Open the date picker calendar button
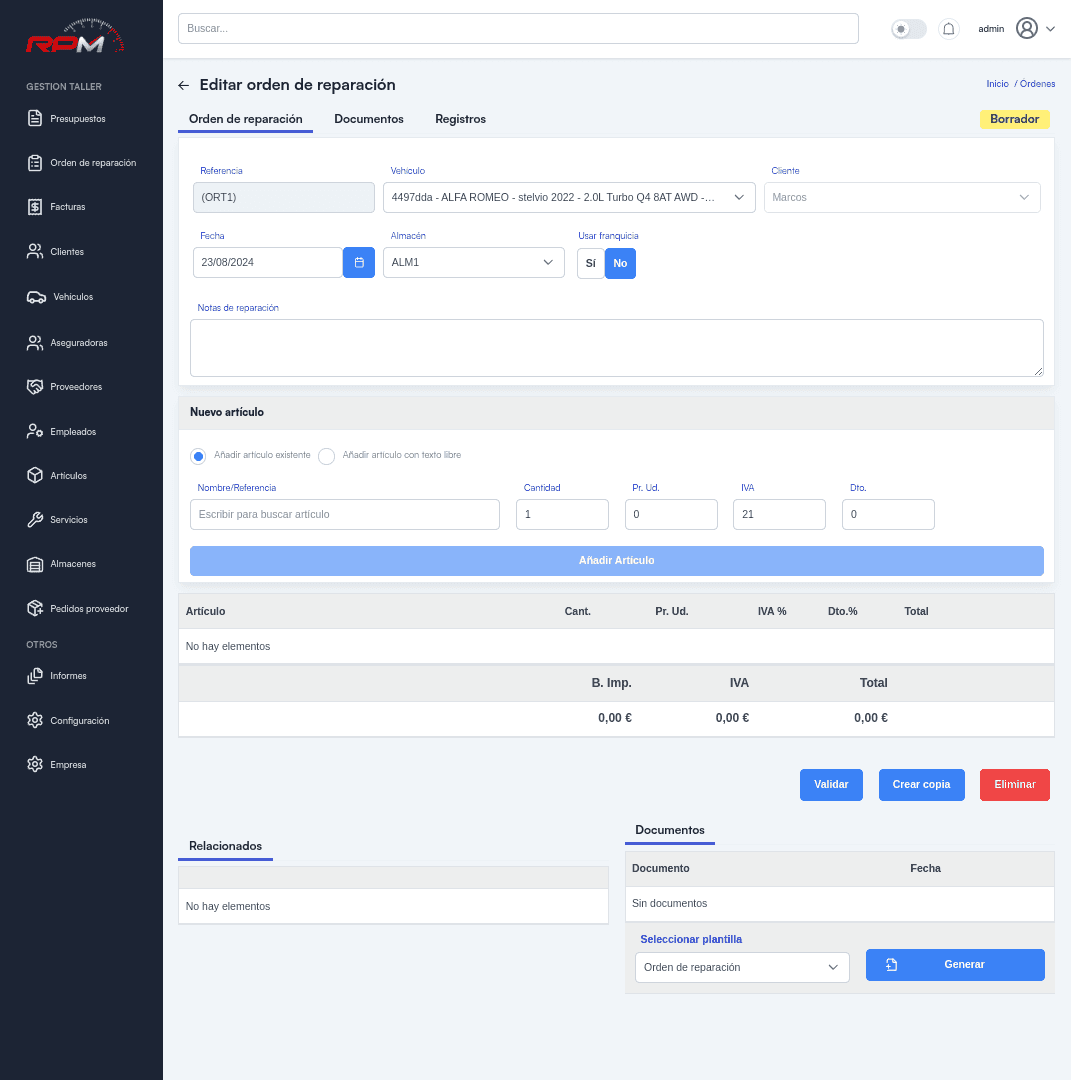This screenshot has height=1080, width=1071. point(359,262)
